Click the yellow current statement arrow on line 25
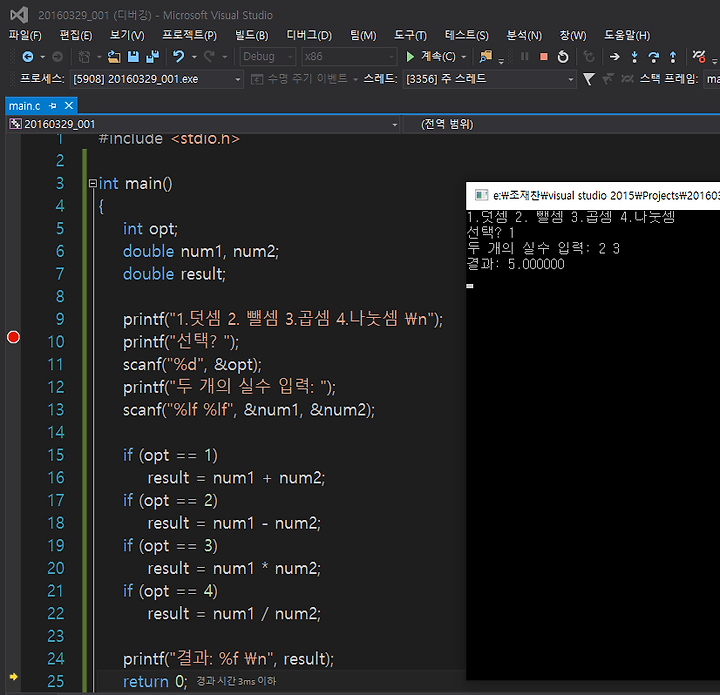The width and height of the screenshot is (720, 695). click(x=13, y=677)
